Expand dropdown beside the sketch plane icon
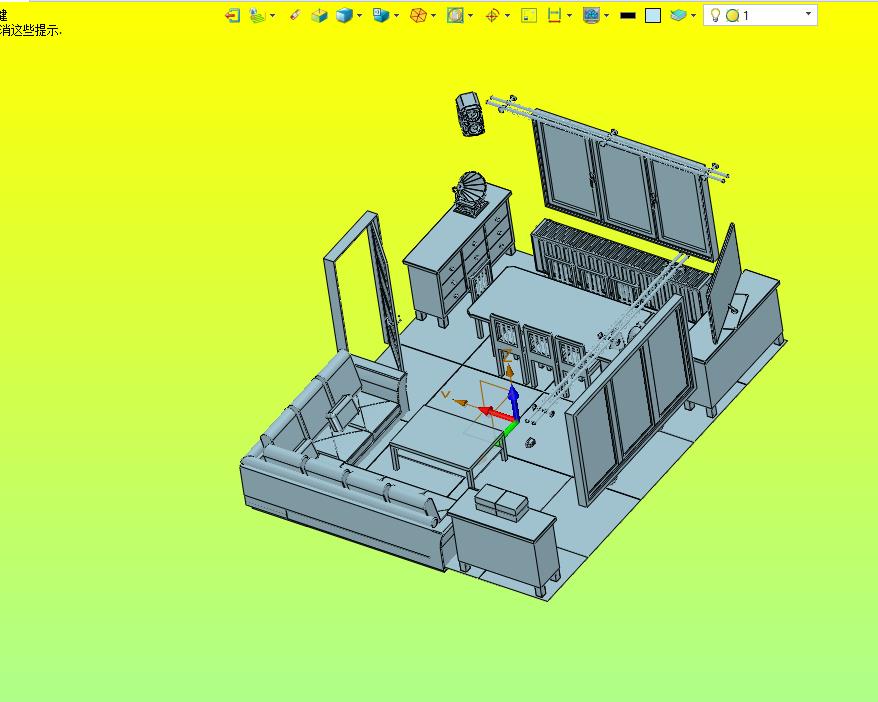The width and height of the screenshot is (878, 702). [x=273, y=16]
